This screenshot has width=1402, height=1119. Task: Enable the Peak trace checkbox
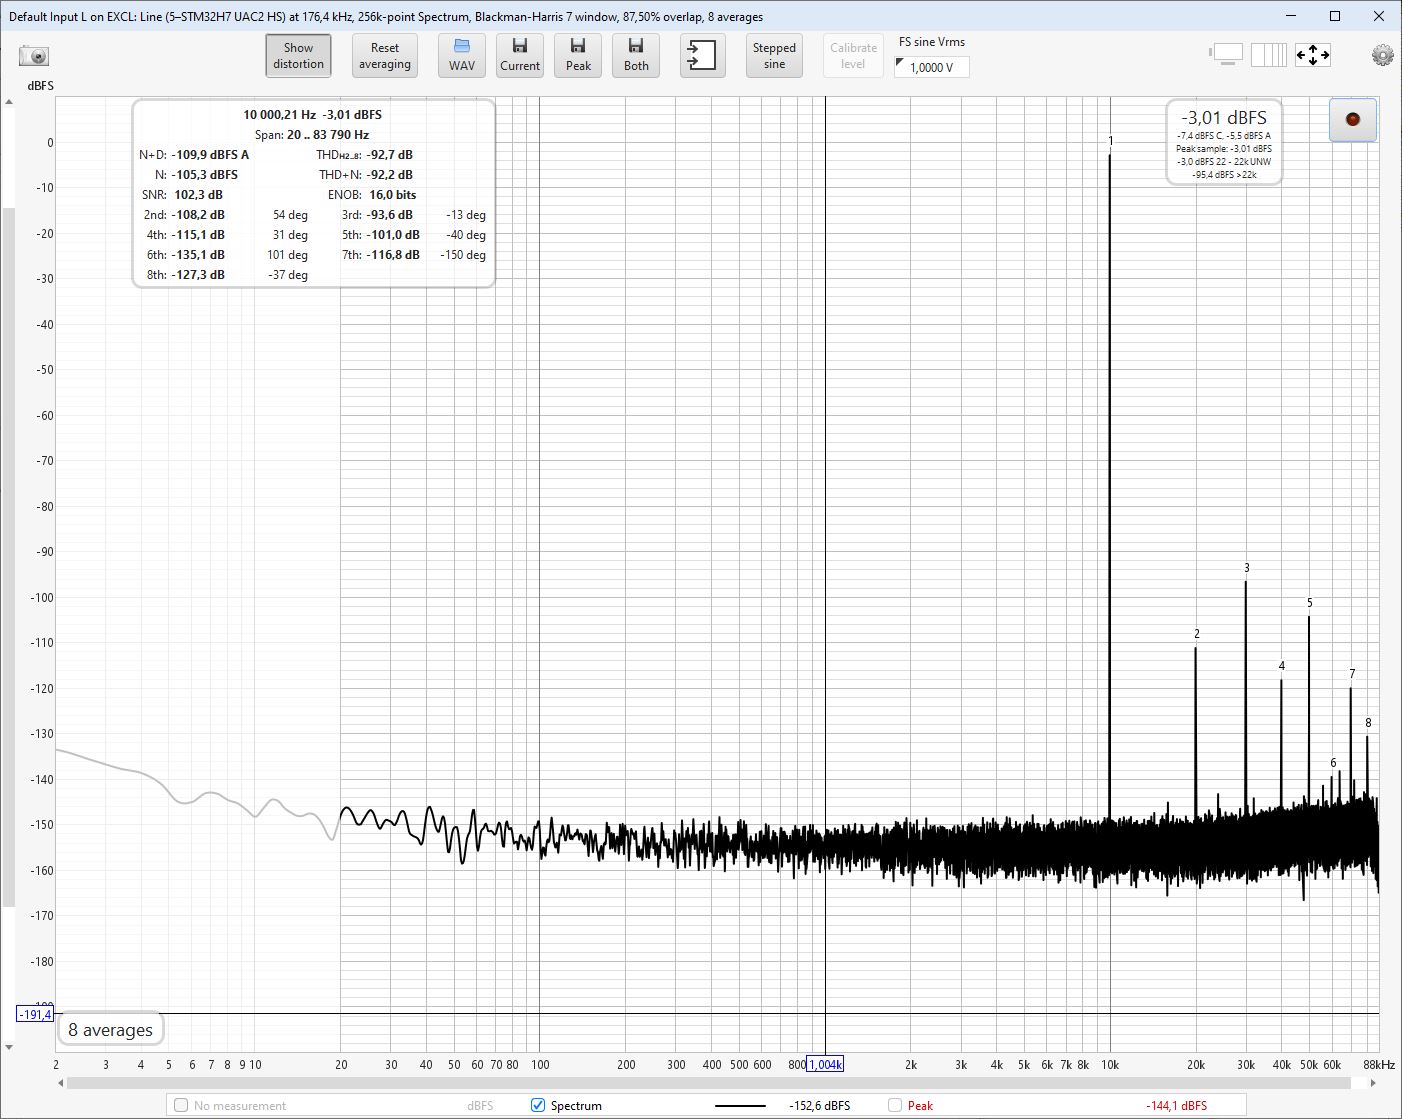pos(895,1105)
